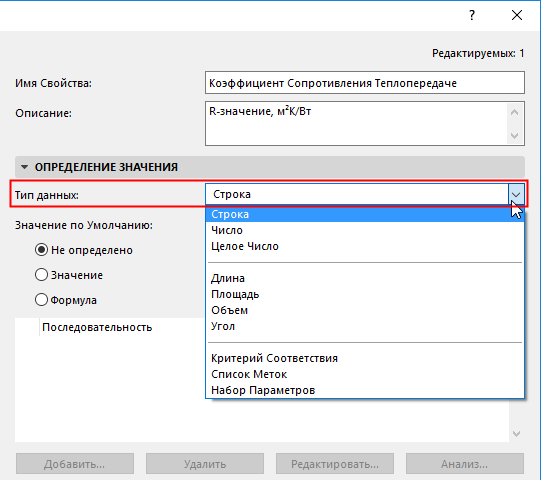The width and height of the screenshot is (541, 480).
Task: Choose Список Меток option
Action: [x=365, y=374]
